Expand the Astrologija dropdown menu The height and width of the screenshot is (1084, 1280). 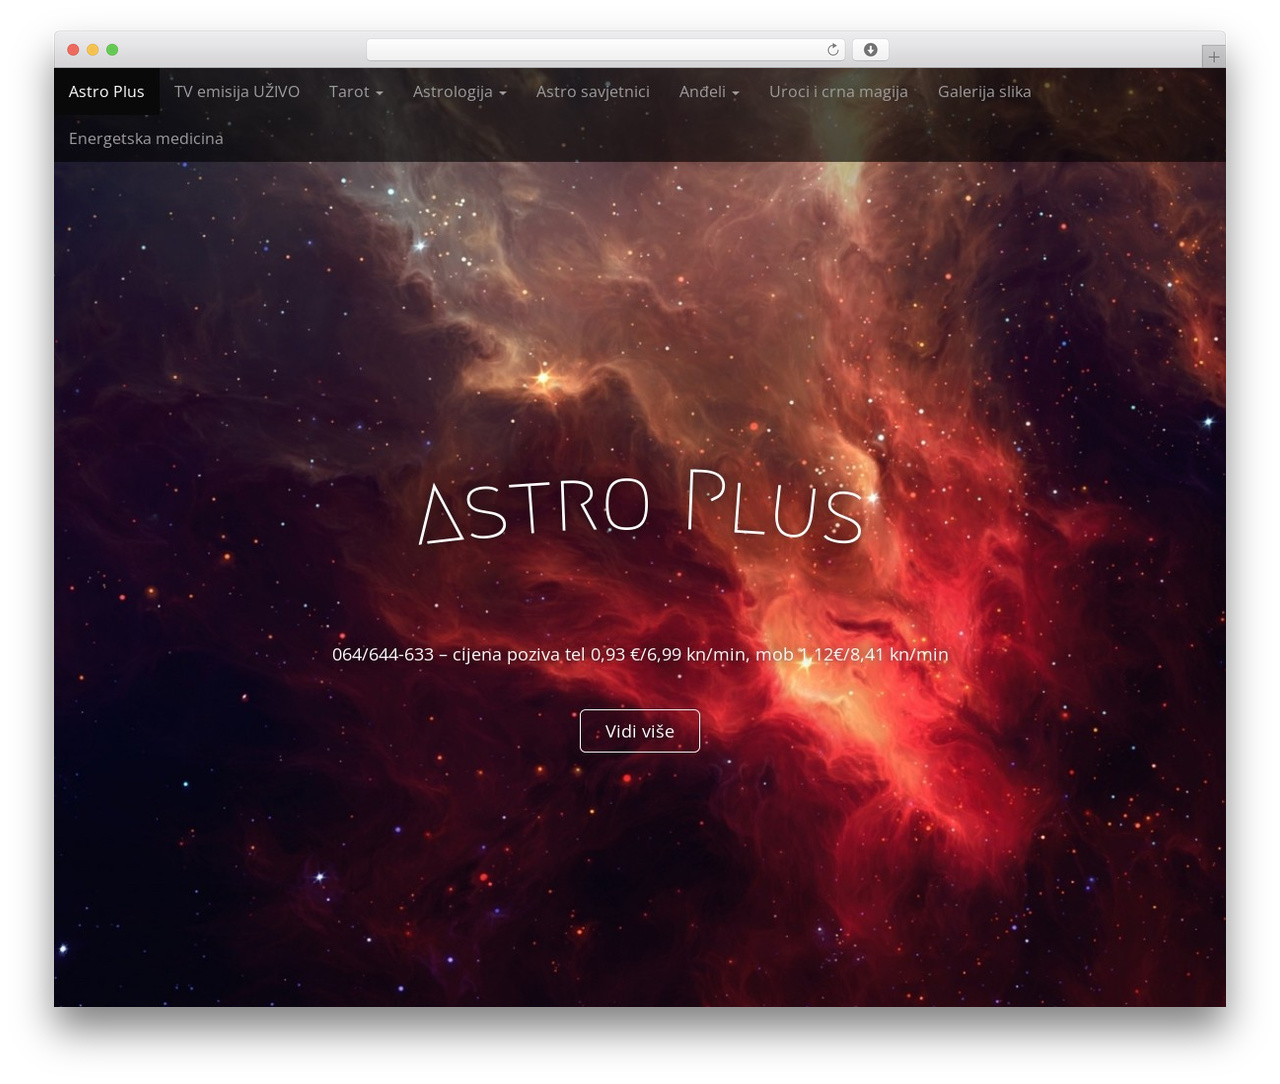click(460, 91)
